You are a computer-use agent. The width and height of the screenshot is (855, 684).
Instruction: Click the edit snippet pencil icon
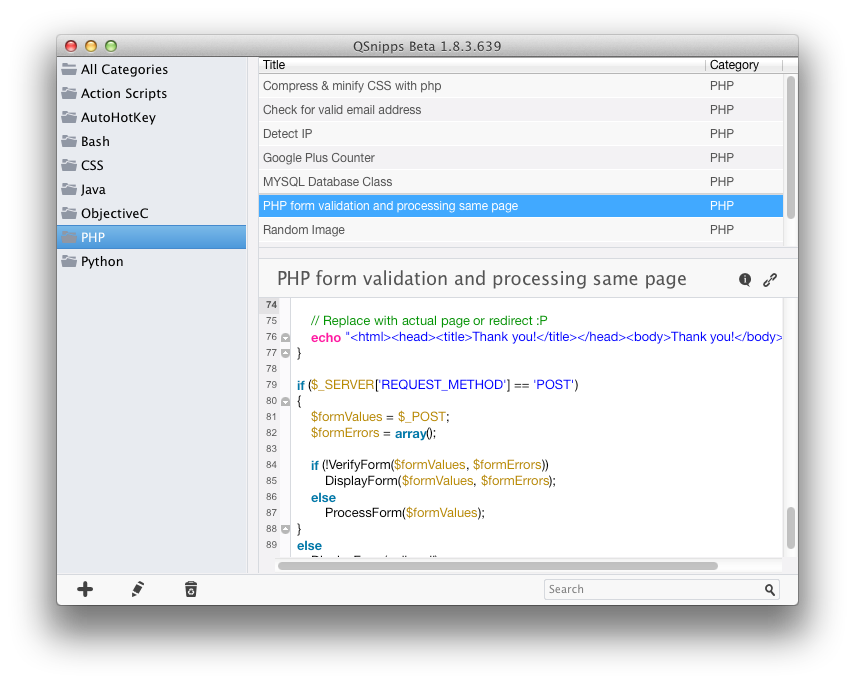(x=138, y=589)
